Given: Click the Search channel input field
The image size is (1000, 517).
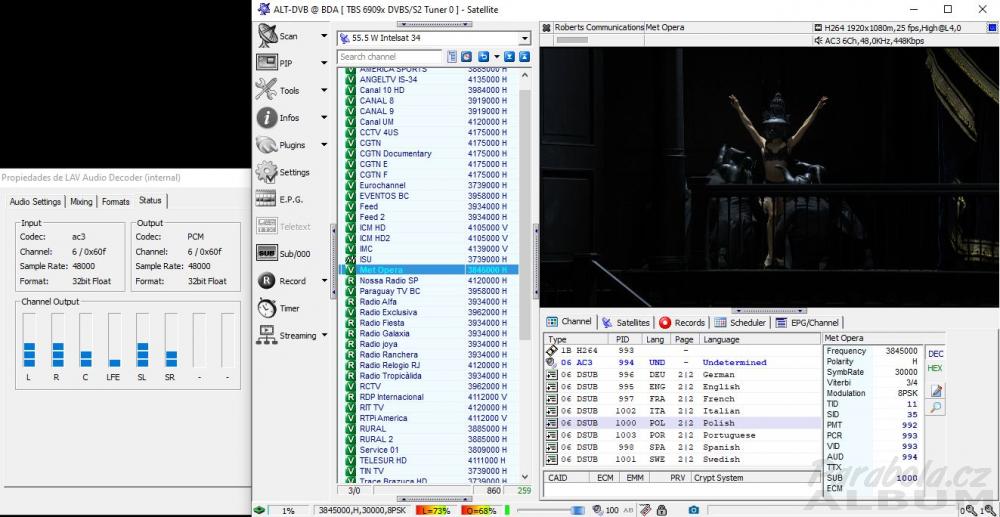Looking at the screenshot, I should pos(389,57).
